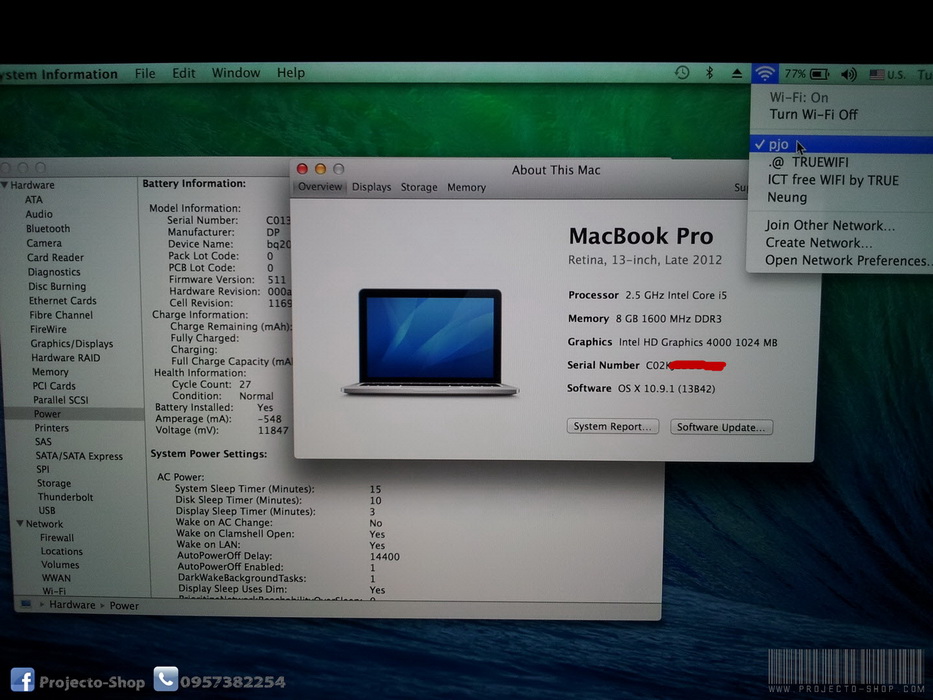
Task: Click Hardware in the bottom path bar
Action: coord(72,605)
